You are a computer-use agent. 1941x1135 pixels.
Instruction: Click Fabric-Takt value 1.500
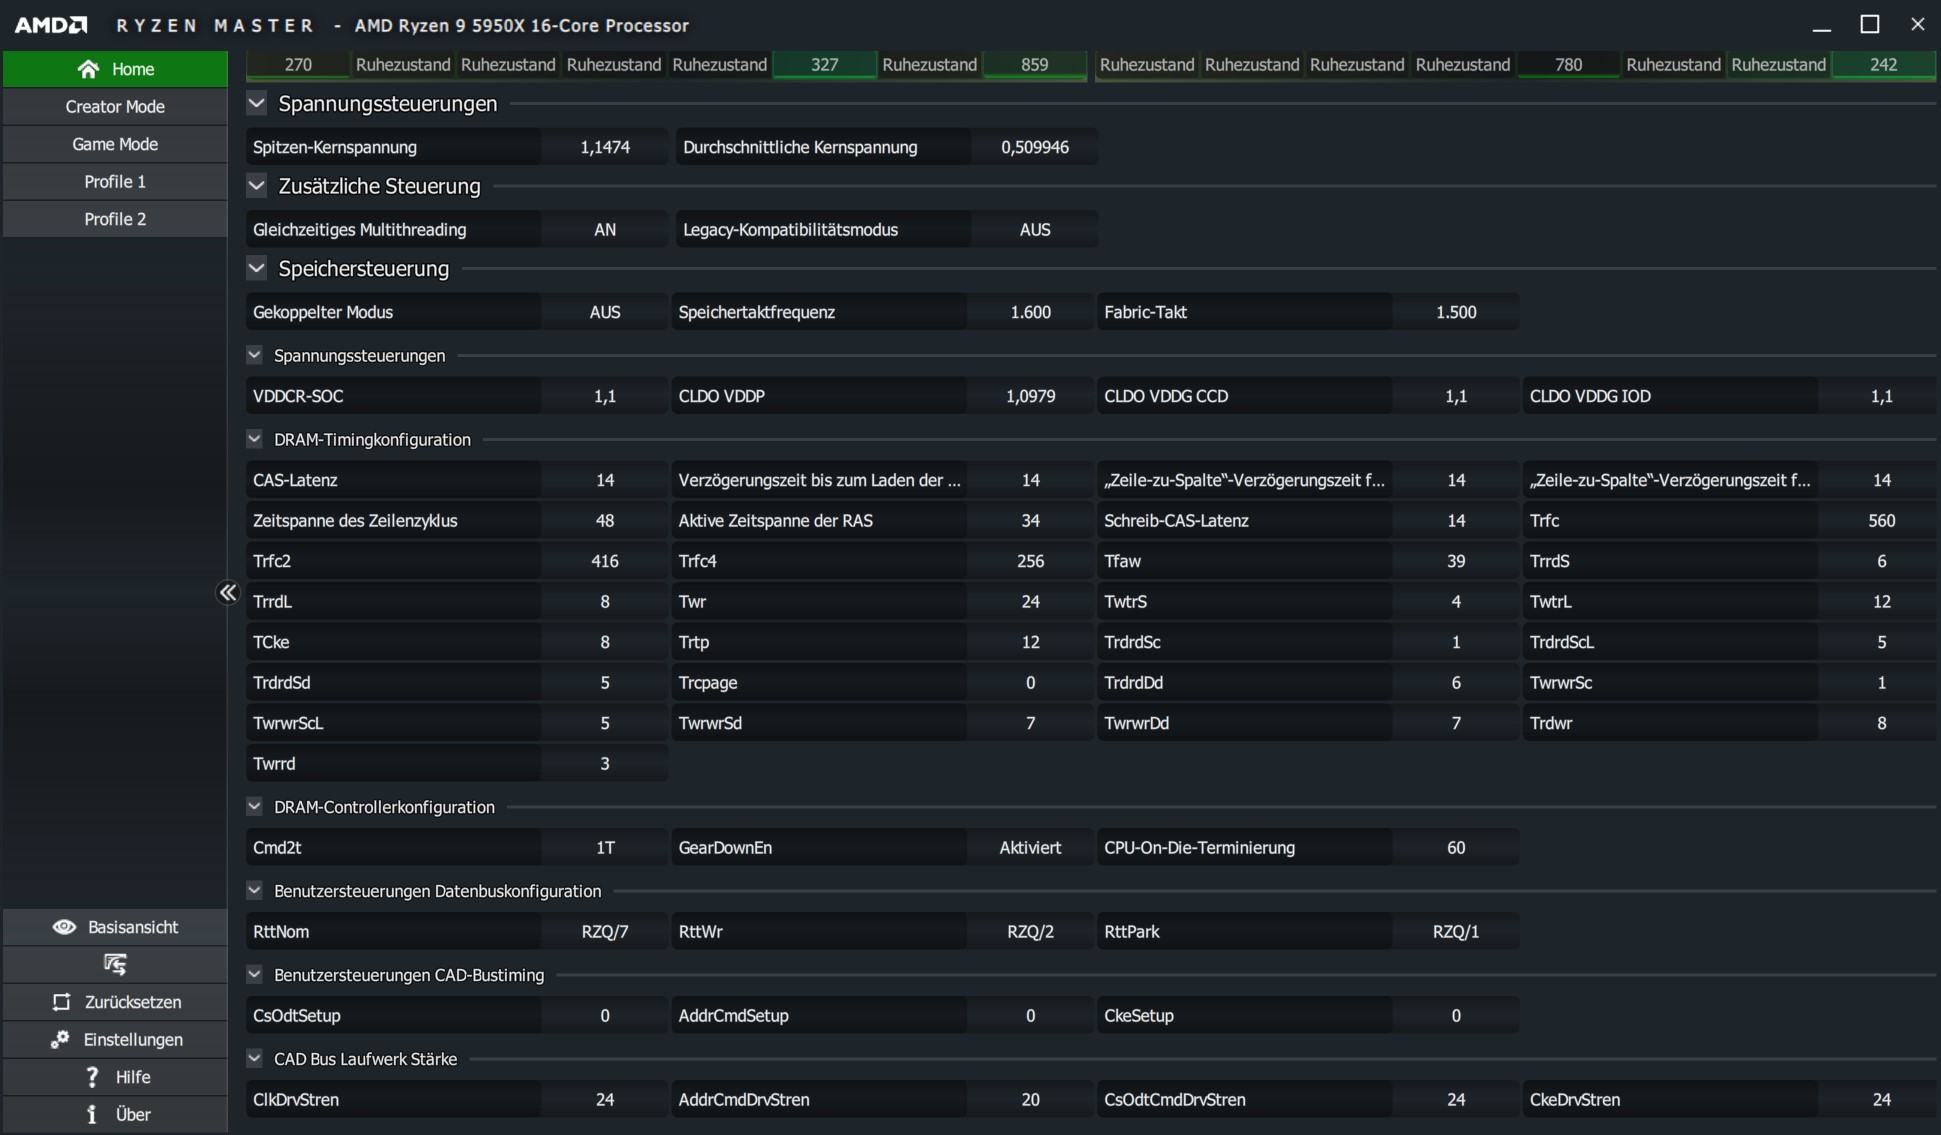1456,312
